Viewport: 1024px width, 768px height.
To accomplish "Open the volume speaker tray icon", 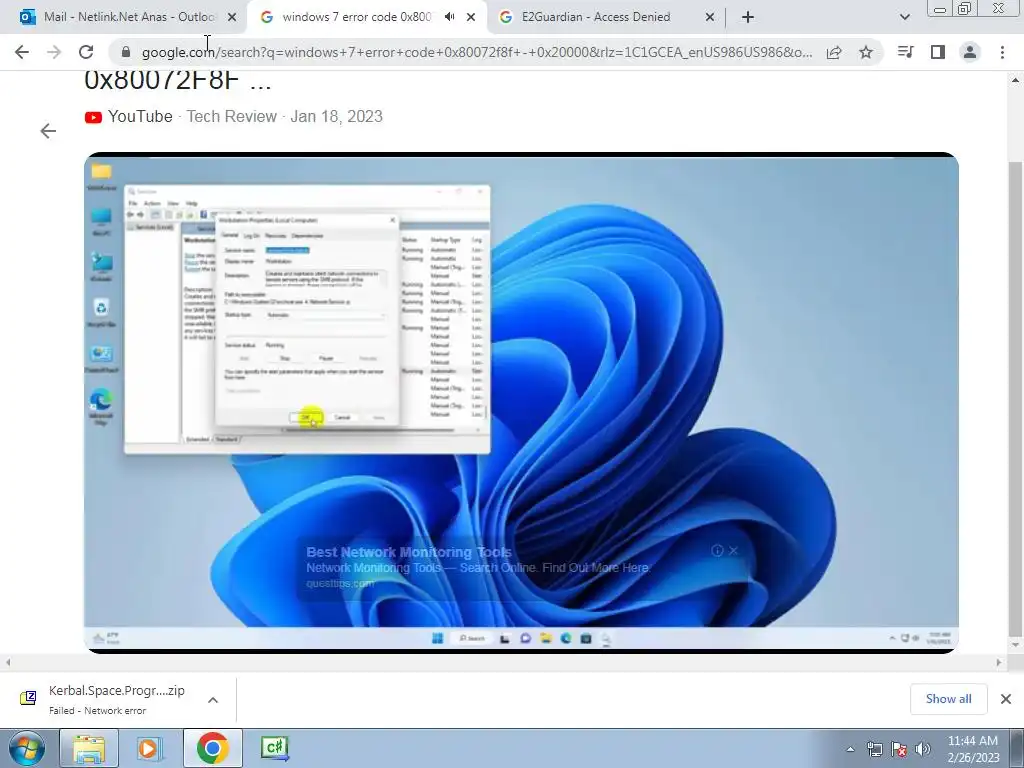I will click(922, 750).
